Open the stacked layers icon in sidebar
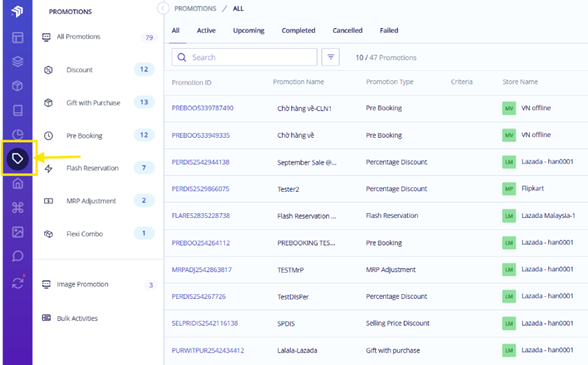Screen dimensions: 588x365 (18, 62)
